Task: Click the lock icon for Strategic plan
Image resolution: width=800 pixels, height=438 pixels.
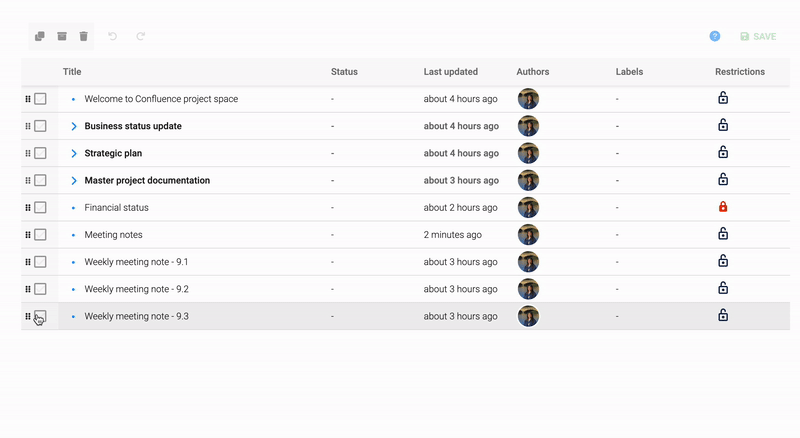Action: click(723, 153)
